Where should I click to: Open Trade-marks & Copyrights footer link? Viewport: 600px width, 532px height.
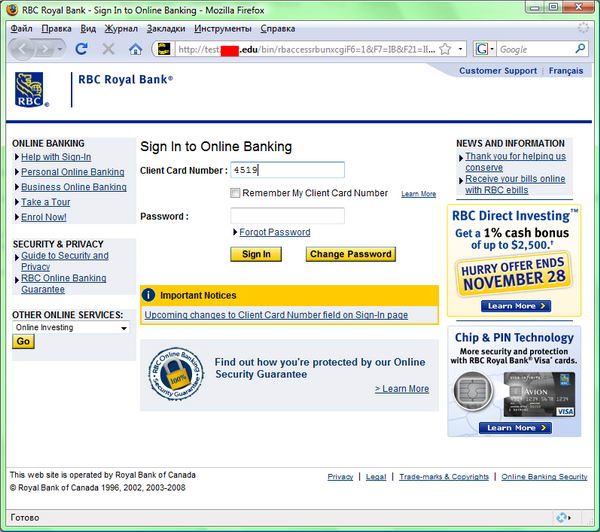(x=444, y=477)
